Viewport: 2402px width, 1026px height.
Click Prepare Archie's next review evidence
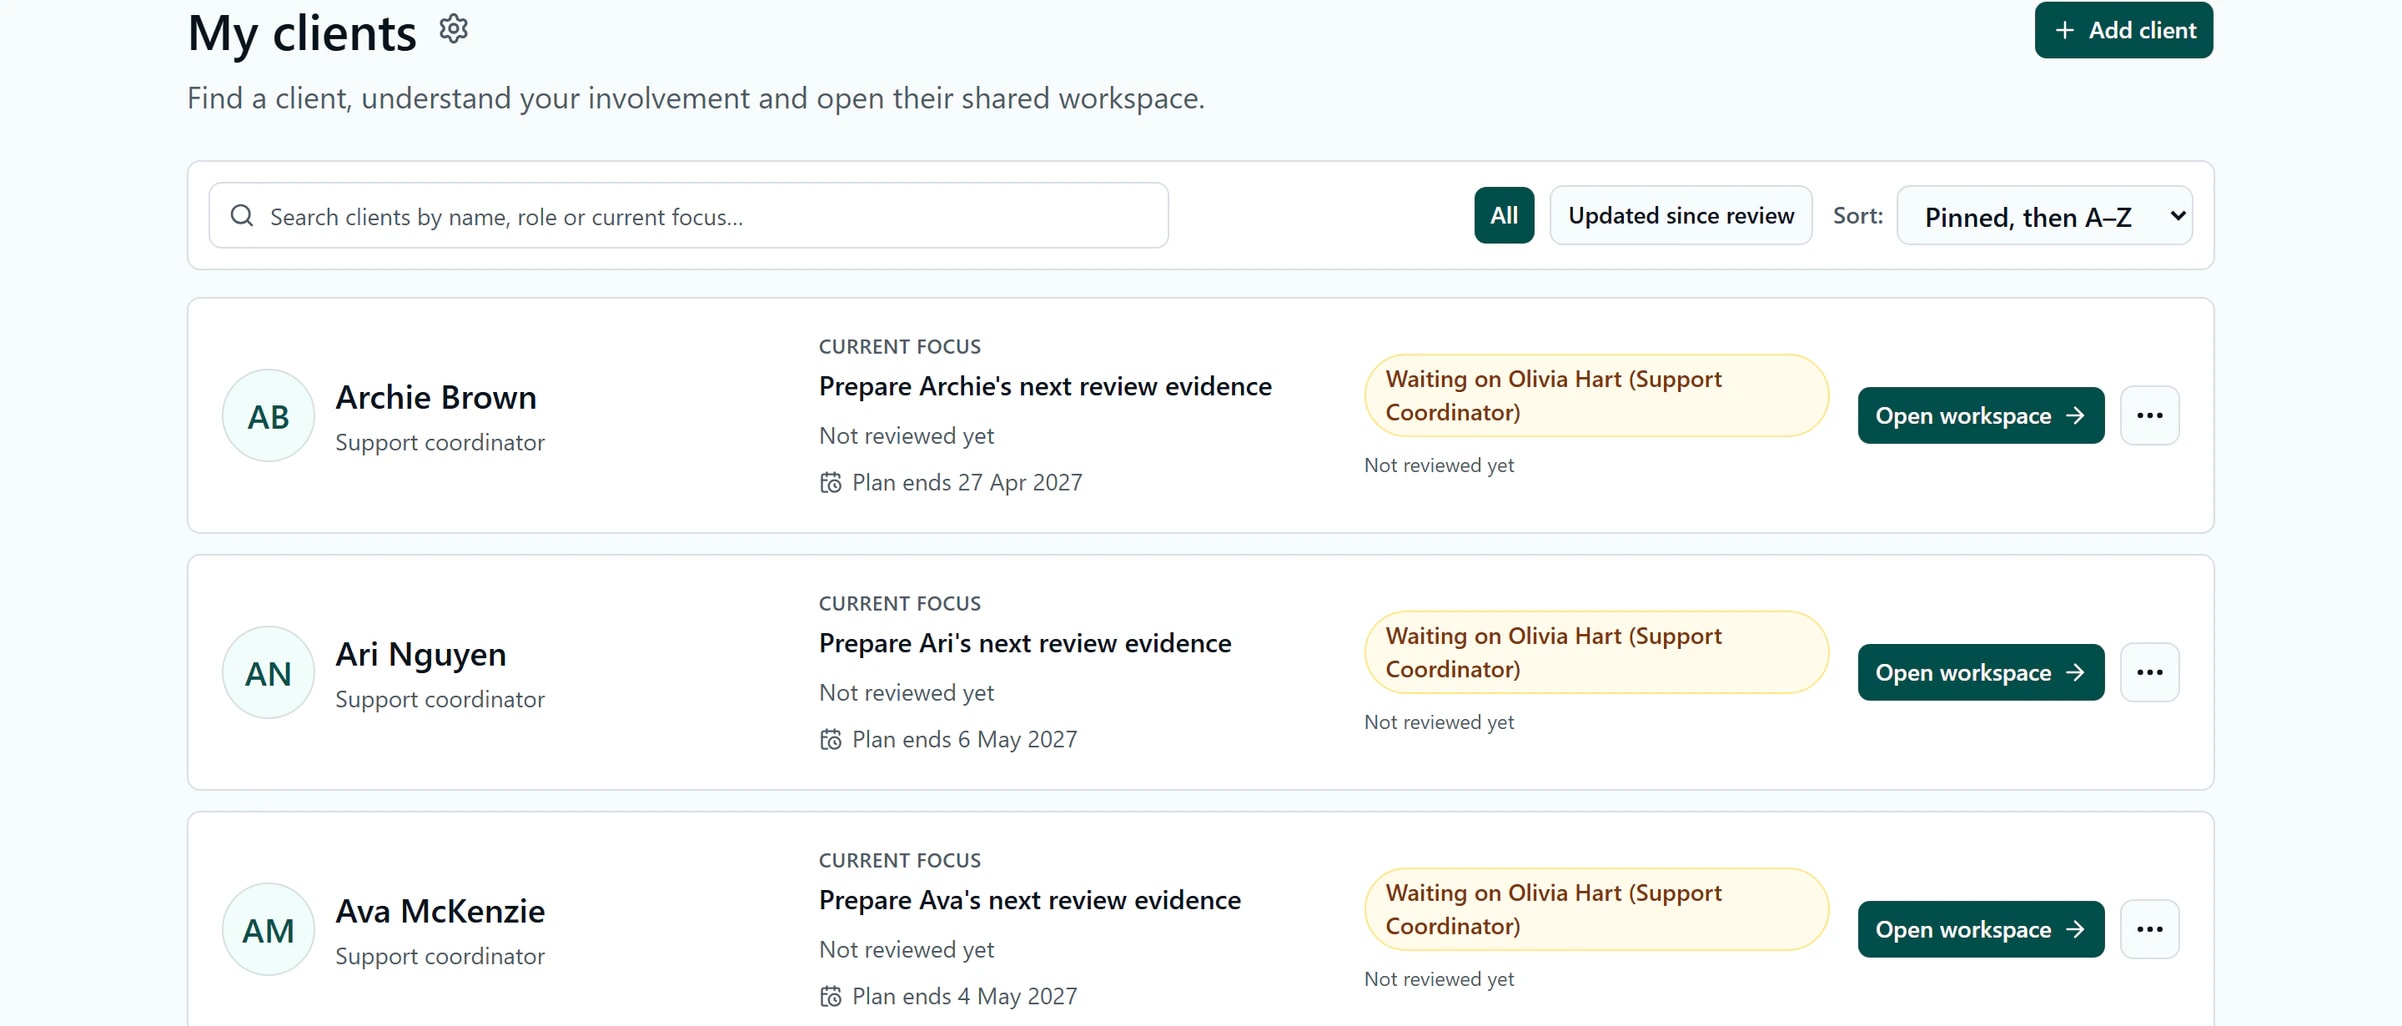point(1045,386)
